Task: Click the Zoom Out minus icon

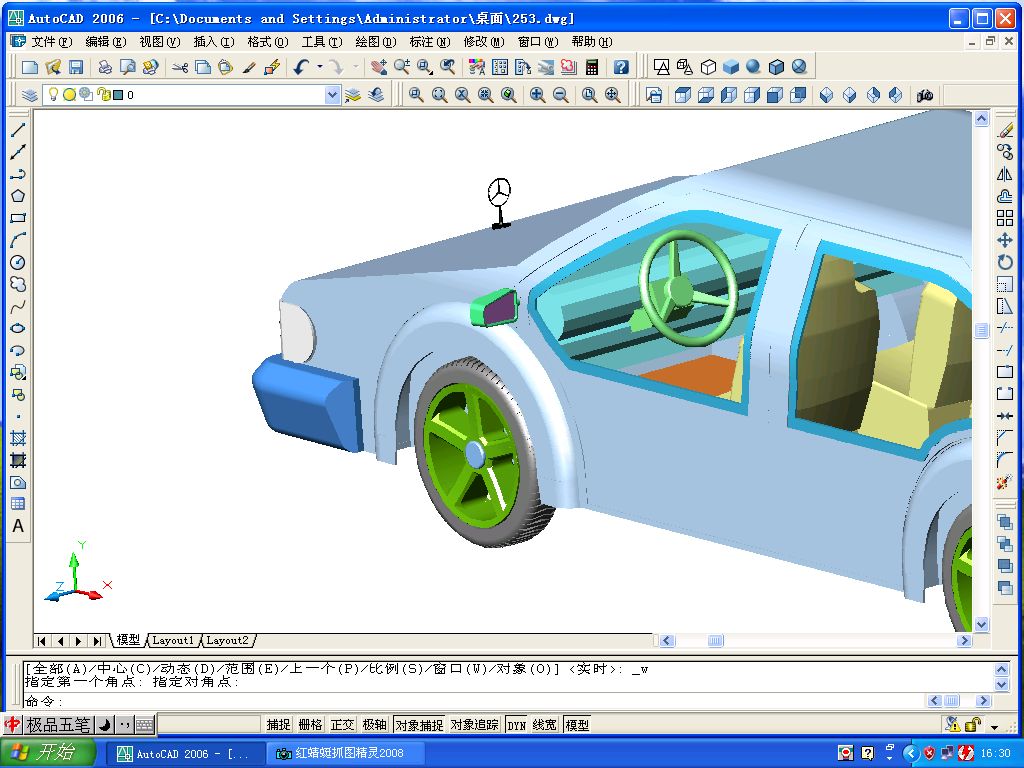Action: click(560, 95)
